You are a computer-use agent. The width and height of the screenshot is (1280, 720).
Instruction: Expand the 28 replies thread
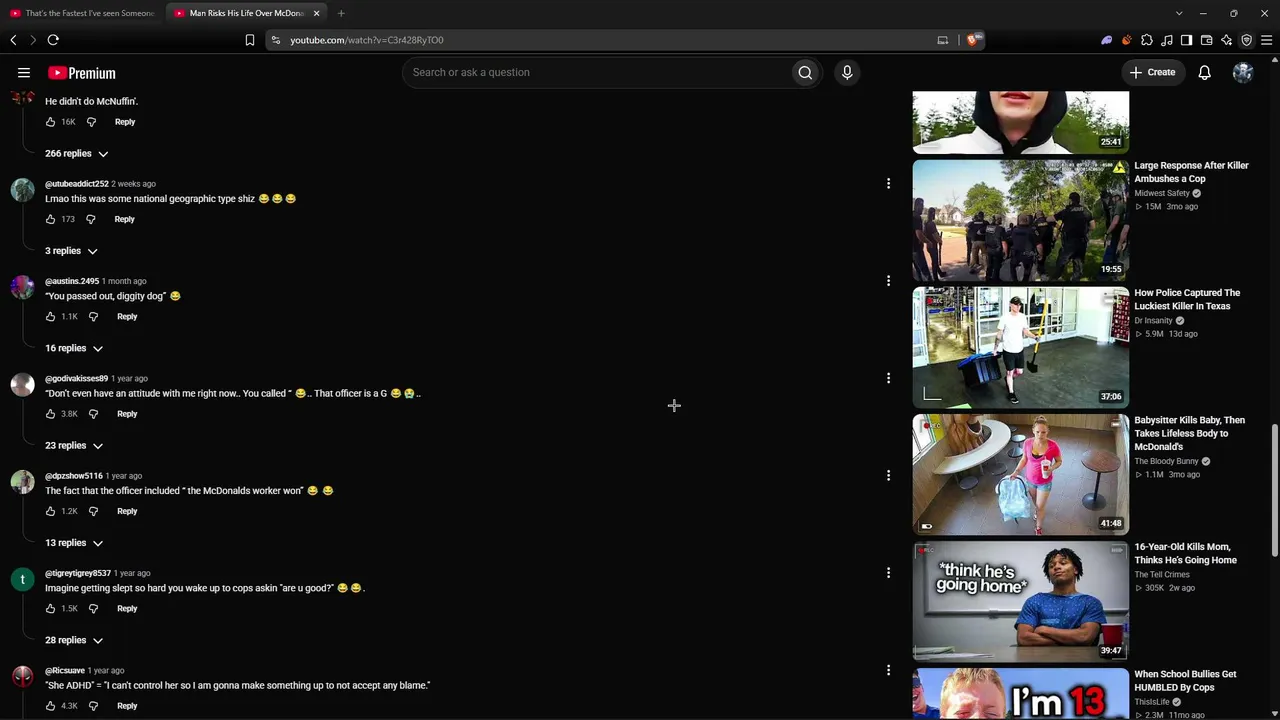point(74,640)
